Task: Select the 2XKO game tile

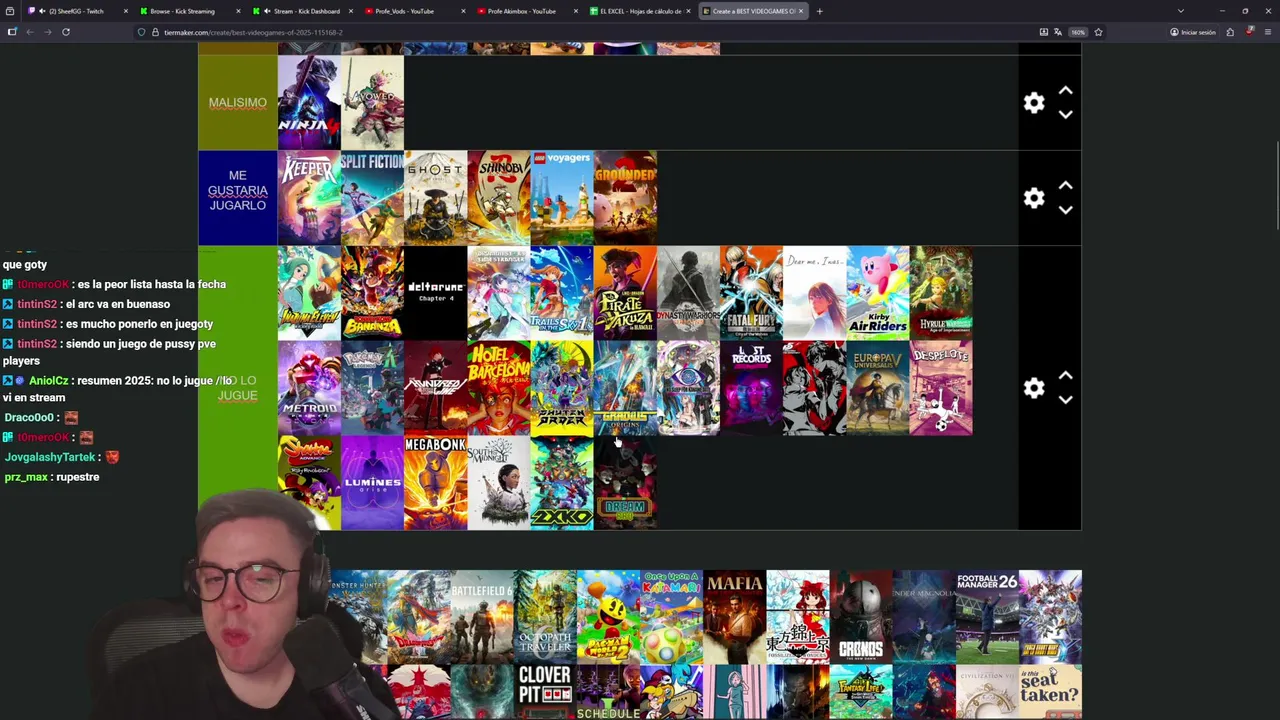Action: click(561, 483)
